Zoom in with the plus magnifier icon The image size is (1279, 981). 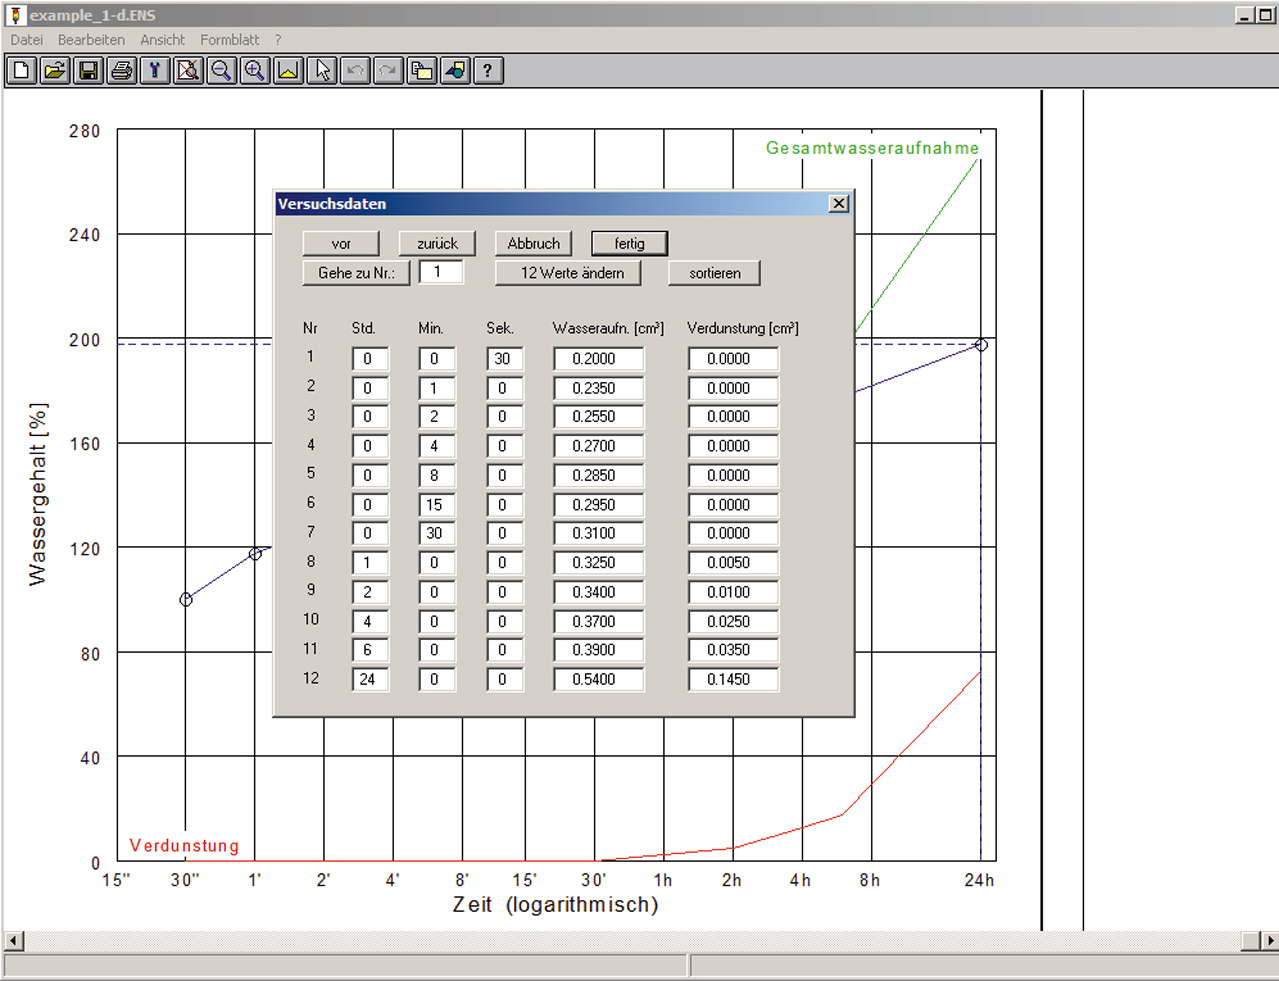pyautogui.click(x=255, y=71)
